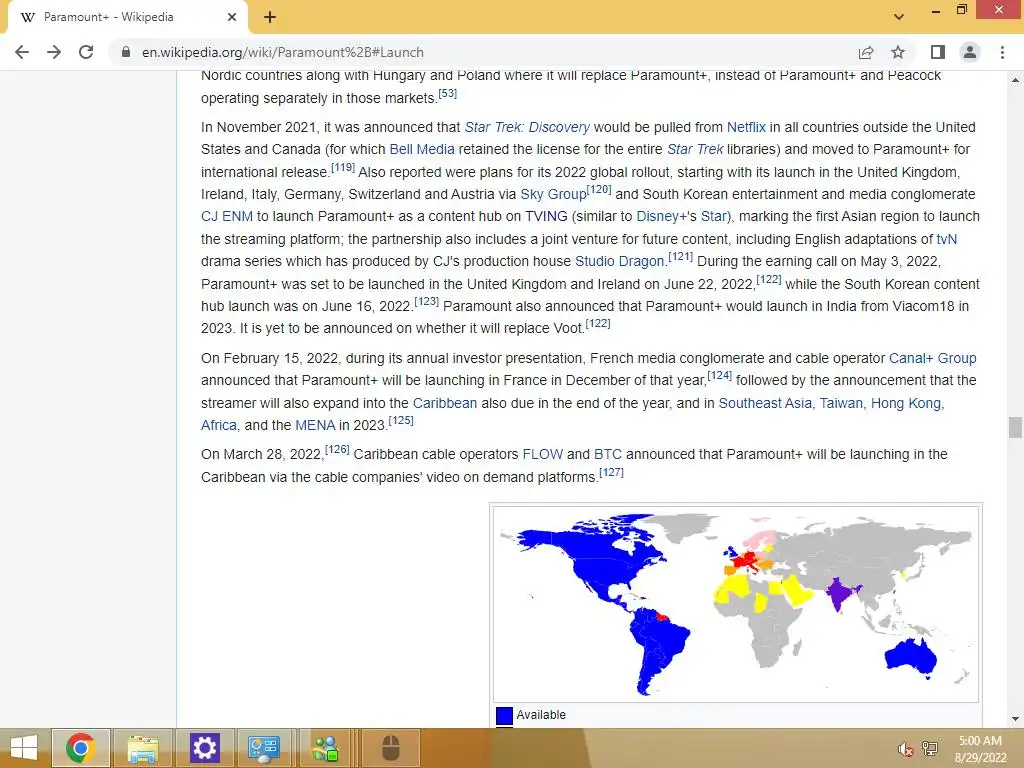1024x768 pixels.
Task: Open the Windows Start button
Action: point(24,748)
